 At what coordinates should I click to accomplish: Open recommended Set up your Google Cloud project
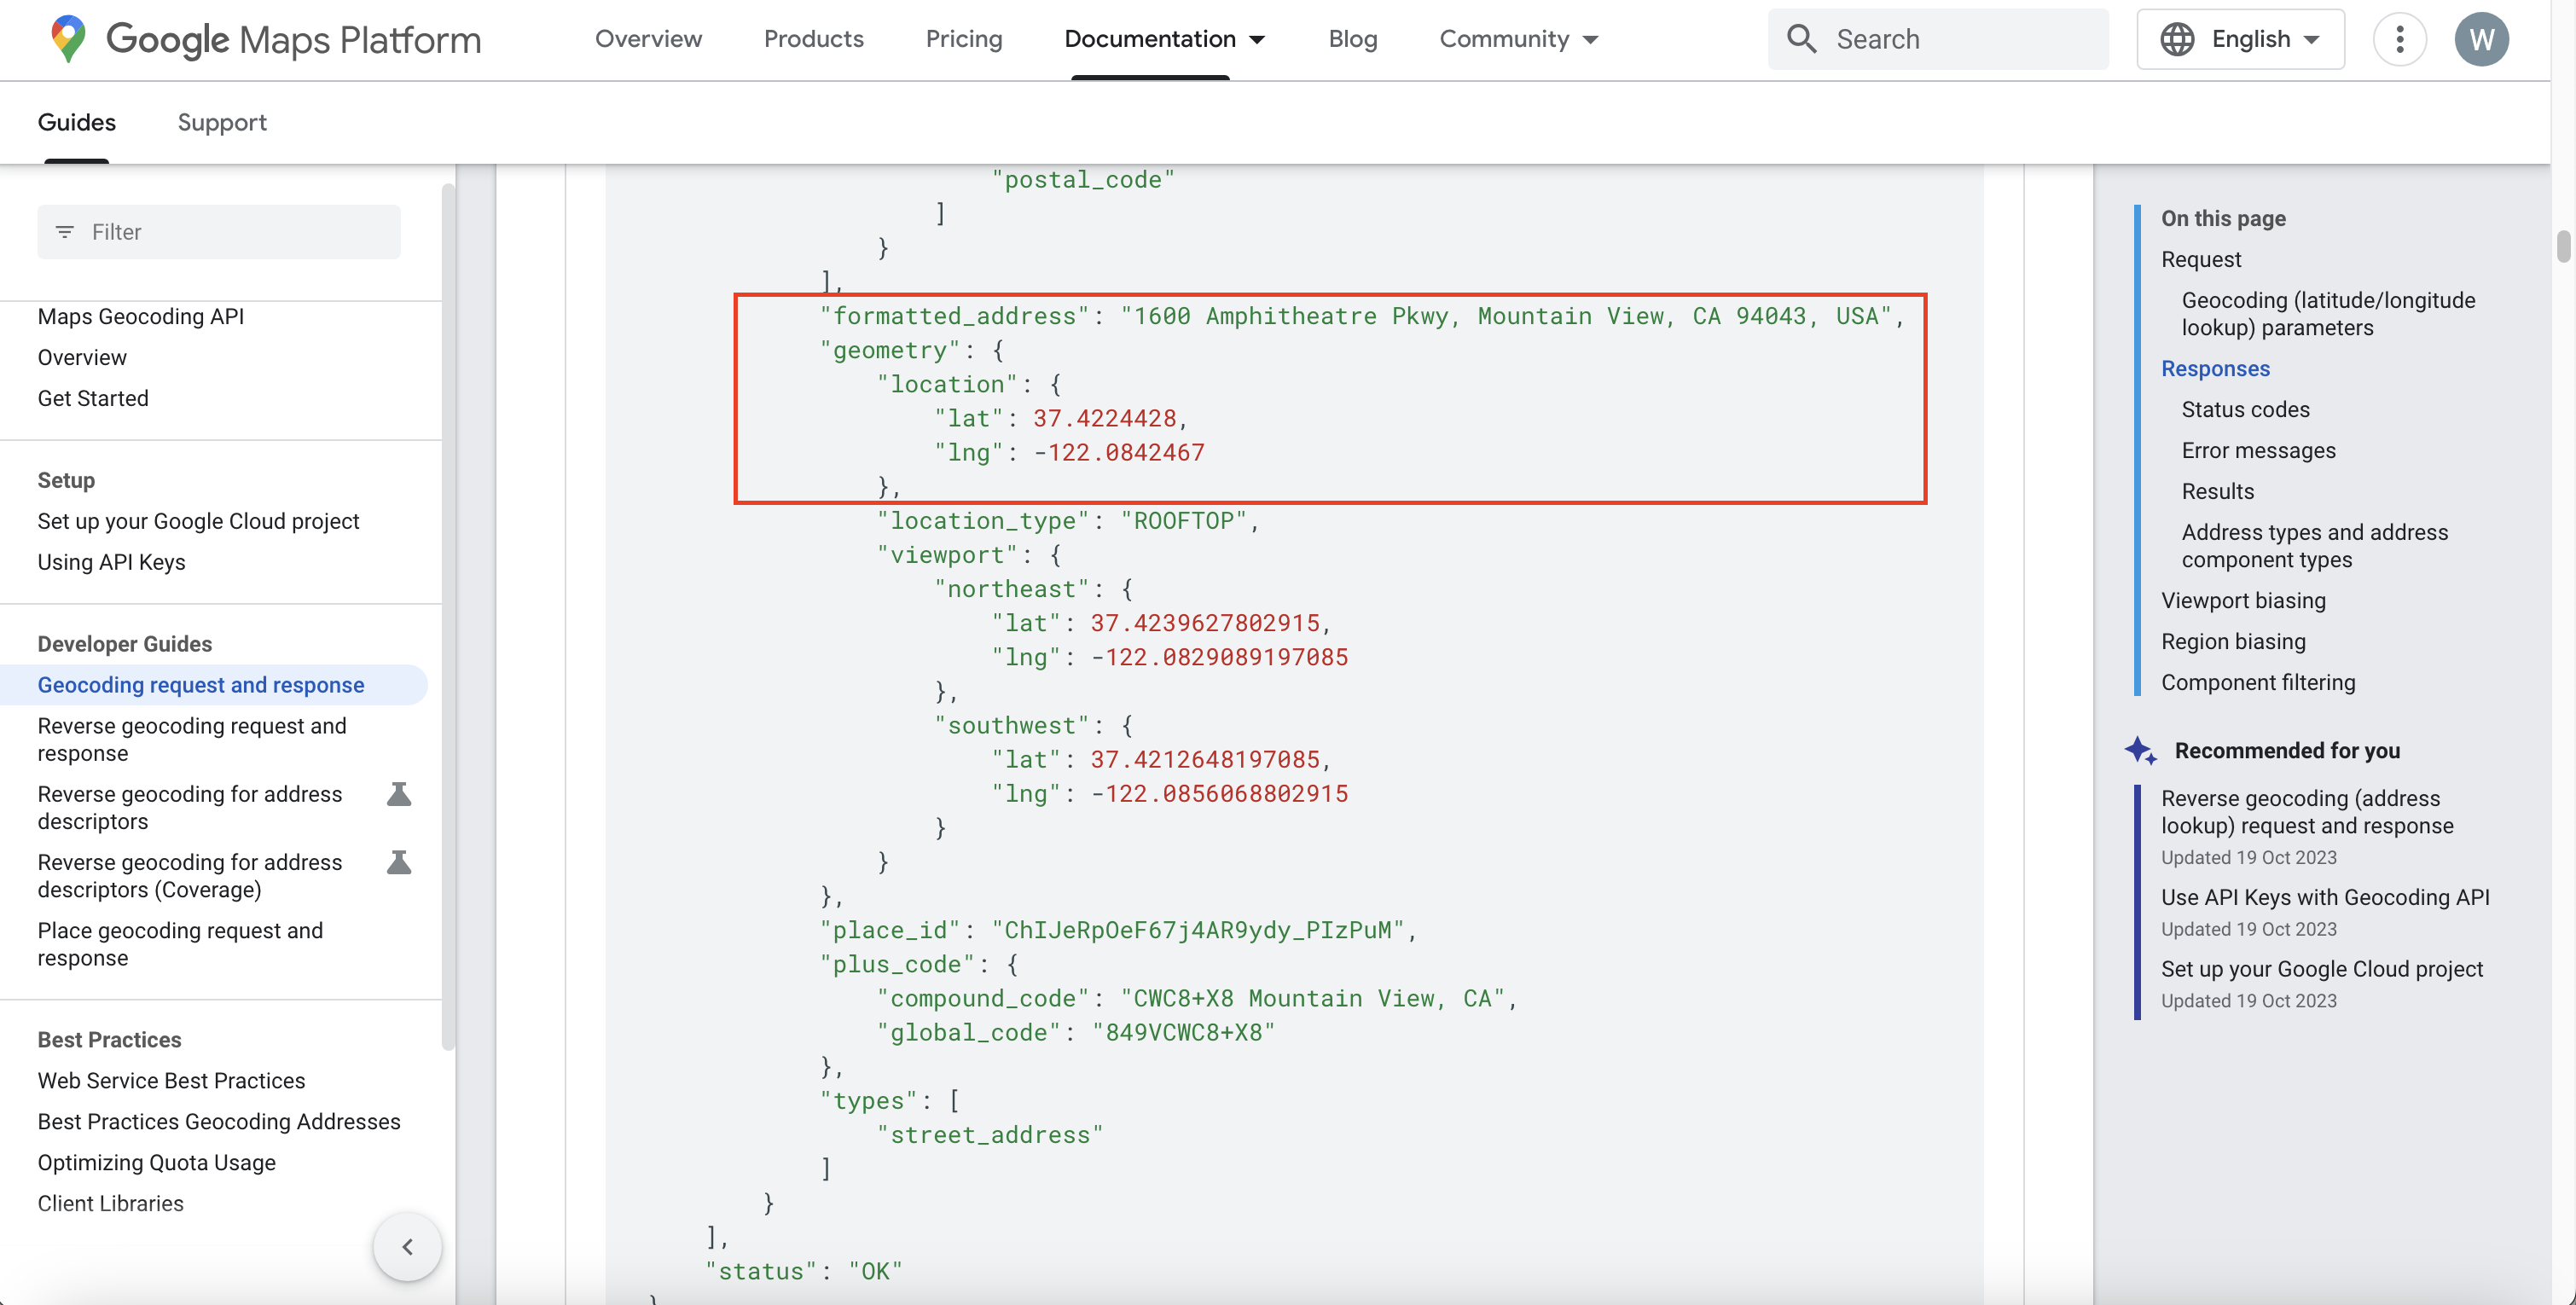tap(2321, 968)
